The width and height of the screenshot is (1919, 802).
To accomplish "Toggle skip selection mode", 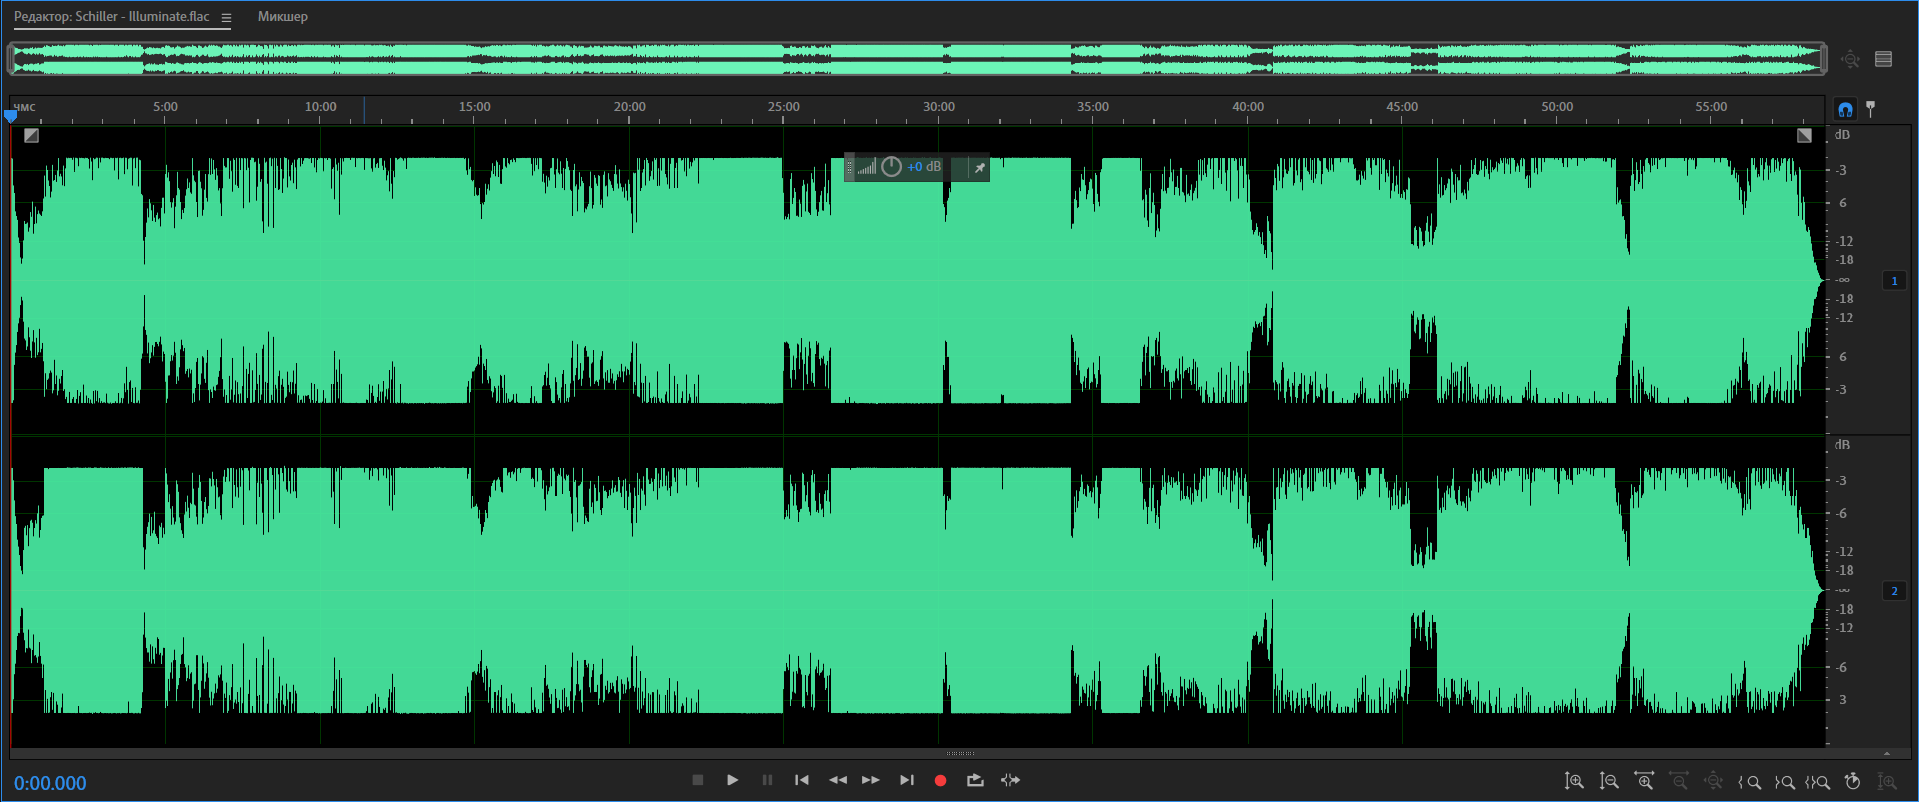I will tap(1010, 780).
